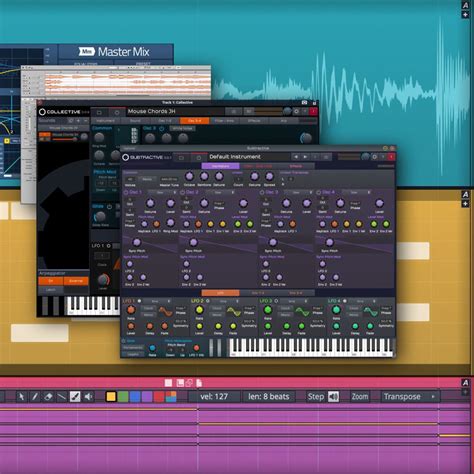The image size is (474, 474).
Task: Open the LFO 3 shape dropdown
Action: [x=294, y=301]
